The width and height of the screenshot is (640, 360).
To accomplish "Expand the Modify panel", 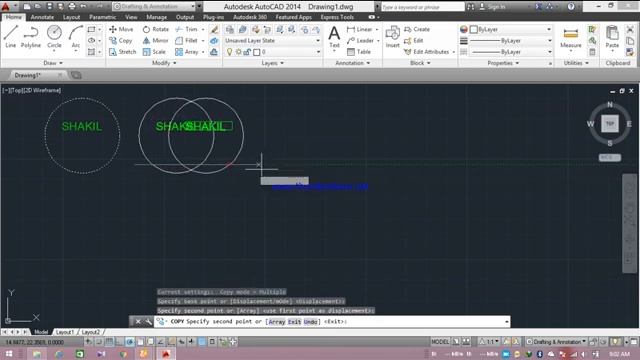I will pyautogui.click(x=164, y=63).
